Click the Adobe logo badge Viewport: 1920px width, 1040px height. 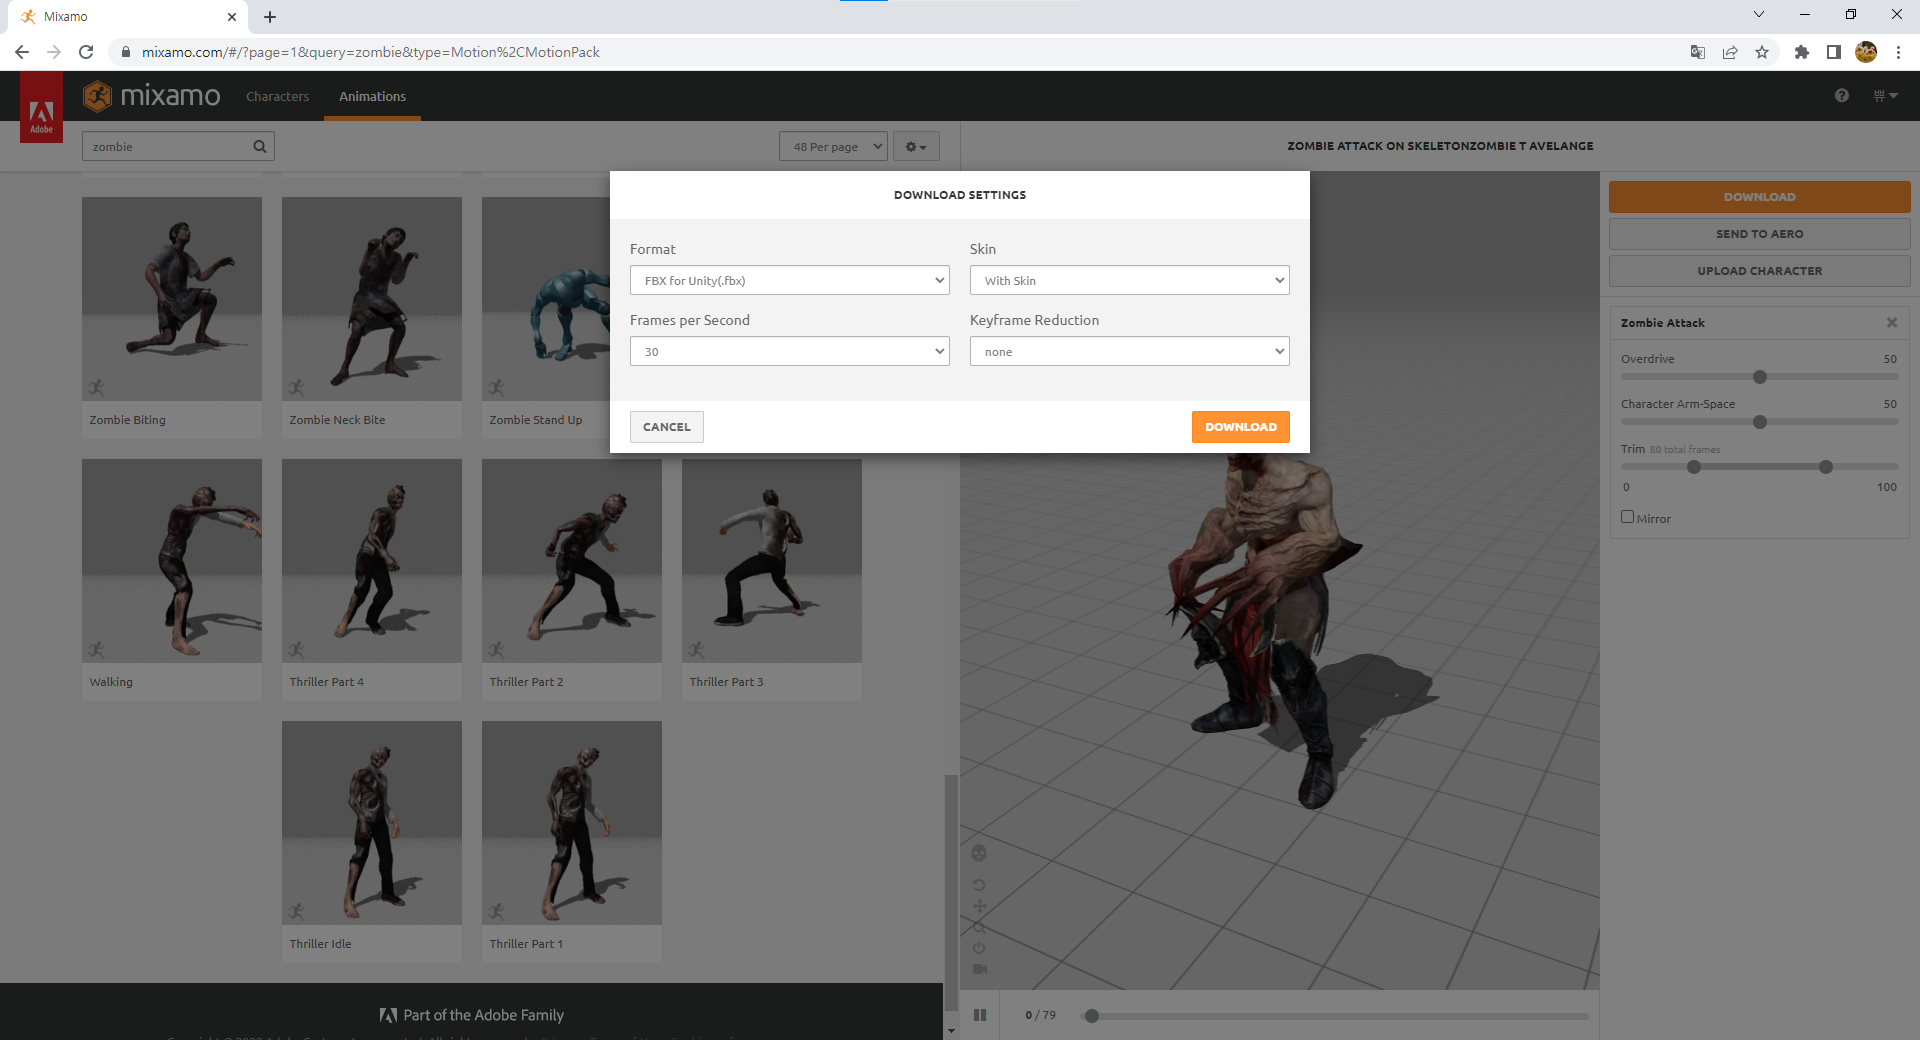pos(41,107)
